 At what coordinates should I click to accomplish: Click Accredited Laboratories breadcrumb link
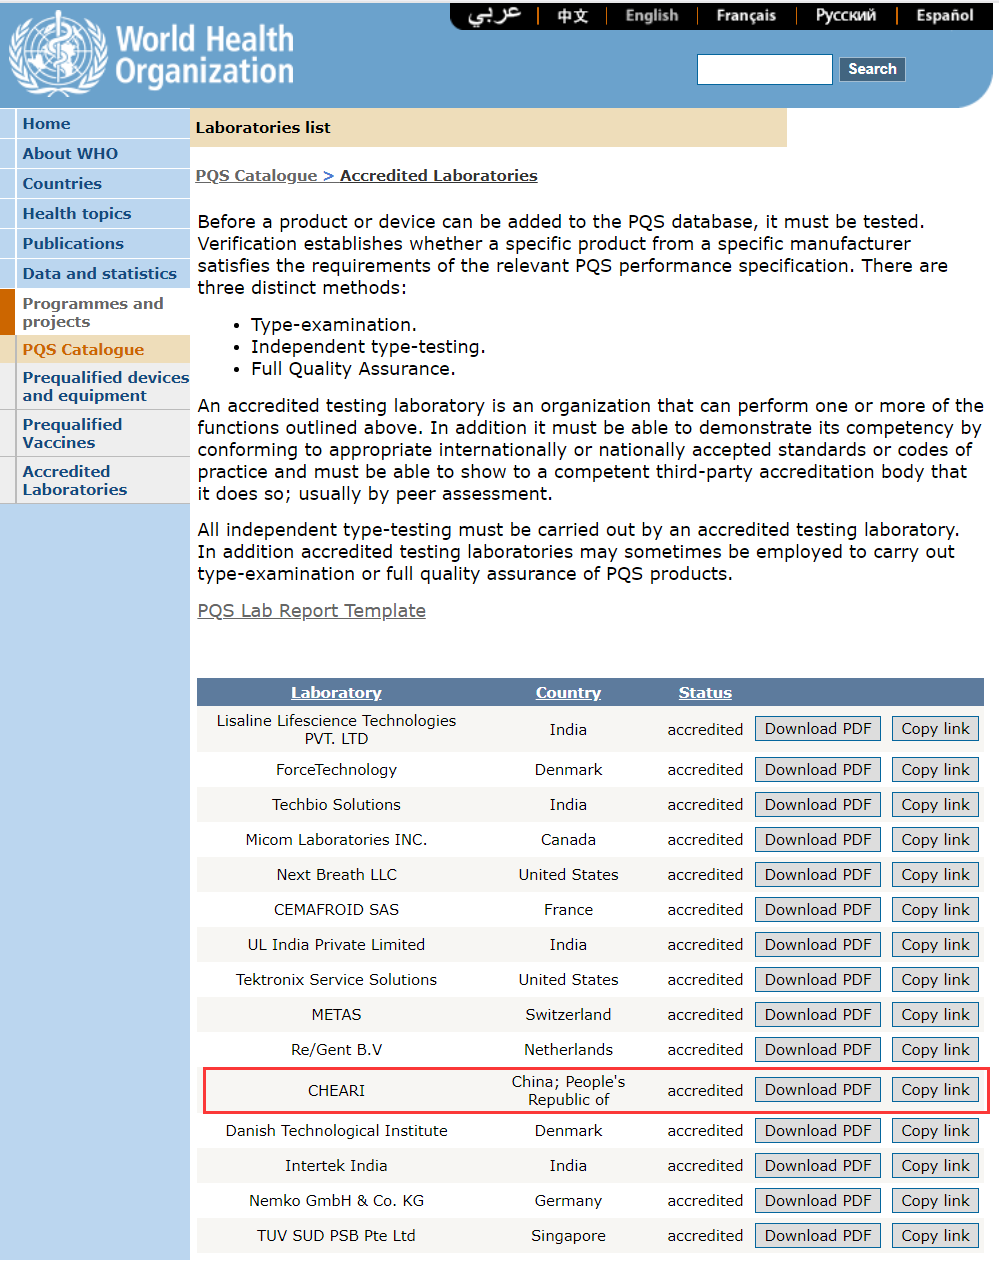tap(439, 176)
